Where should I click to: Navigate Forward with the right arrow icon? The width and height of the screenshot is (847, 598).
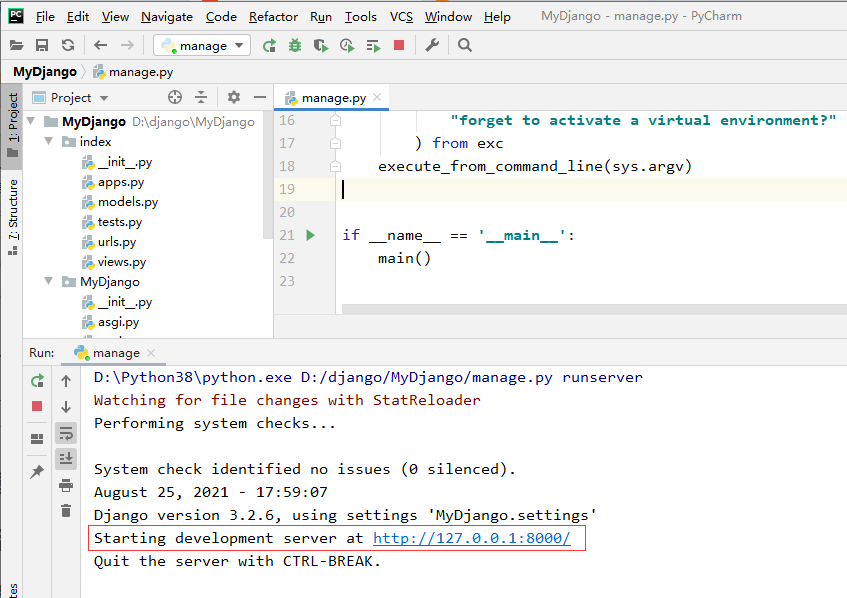click(x=127, y=45)
